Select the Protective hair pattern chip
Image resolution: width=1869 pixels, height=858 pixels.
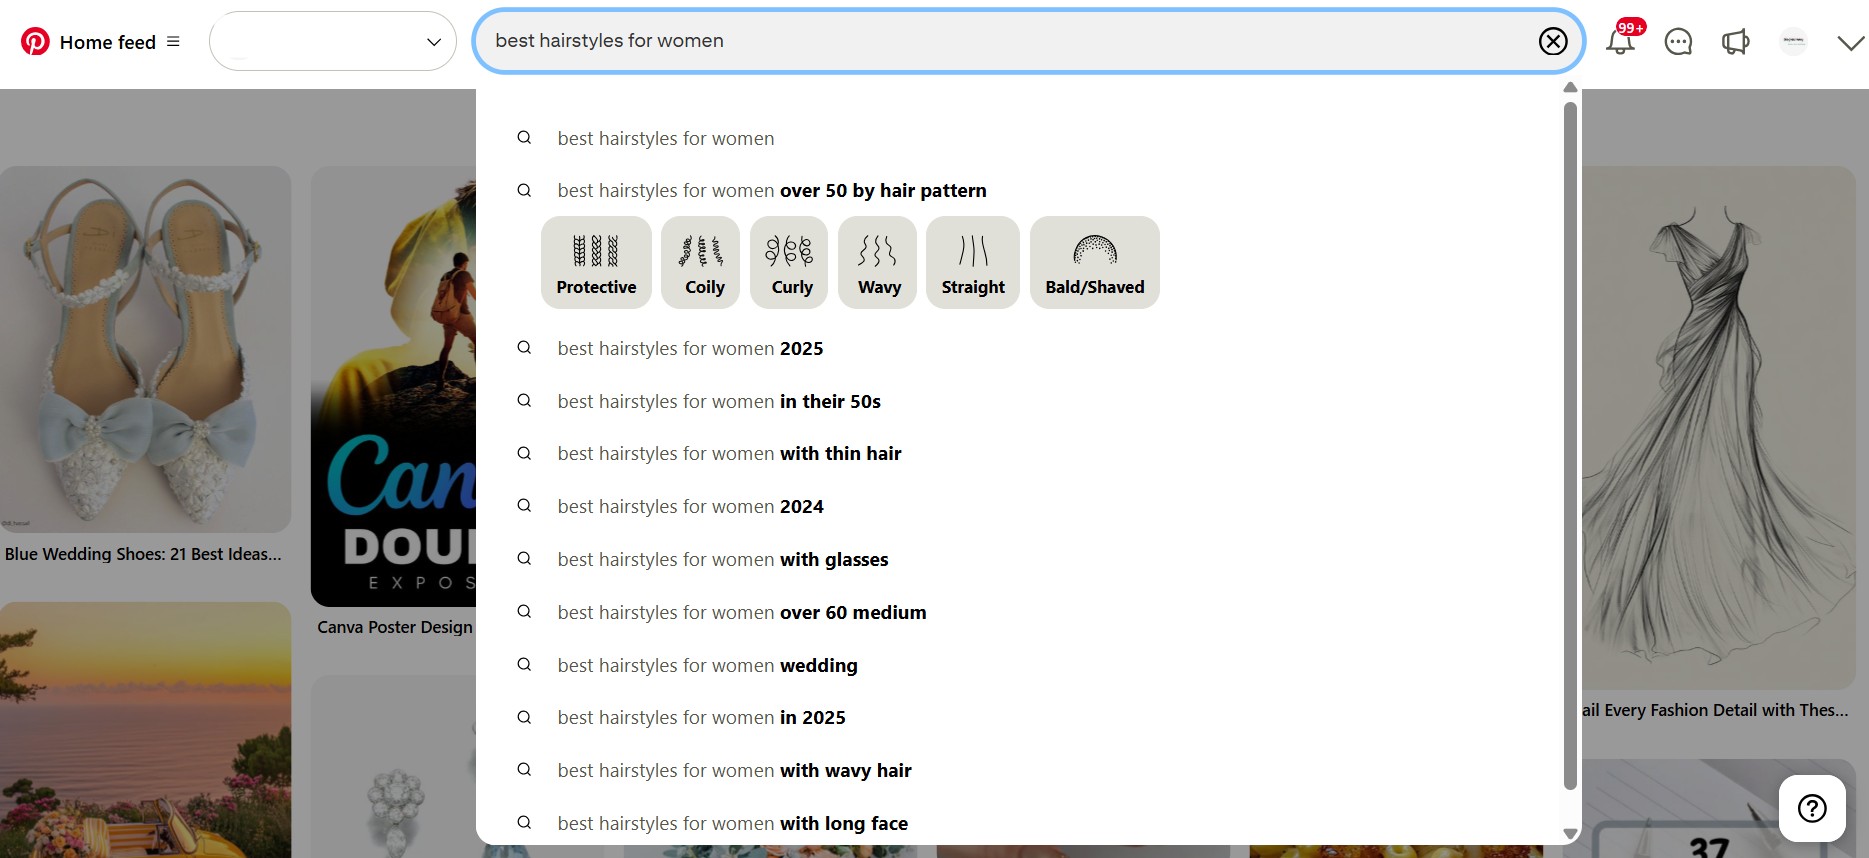[596, 262]
